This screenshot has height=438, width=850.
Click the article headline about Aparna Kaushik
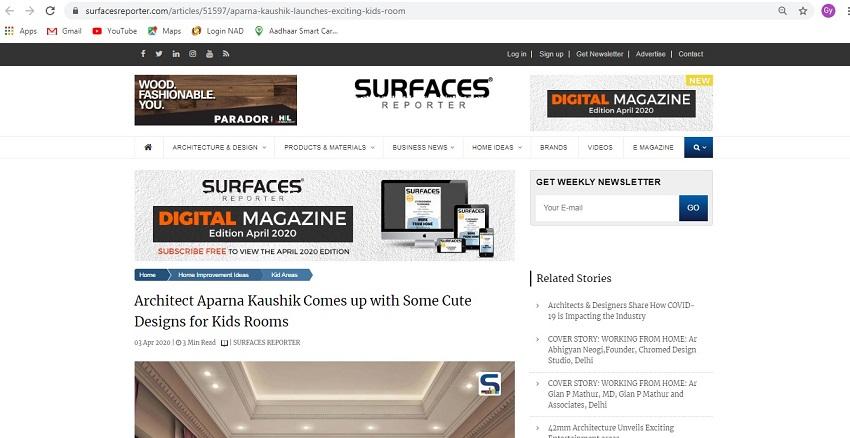tap(303, 311)
